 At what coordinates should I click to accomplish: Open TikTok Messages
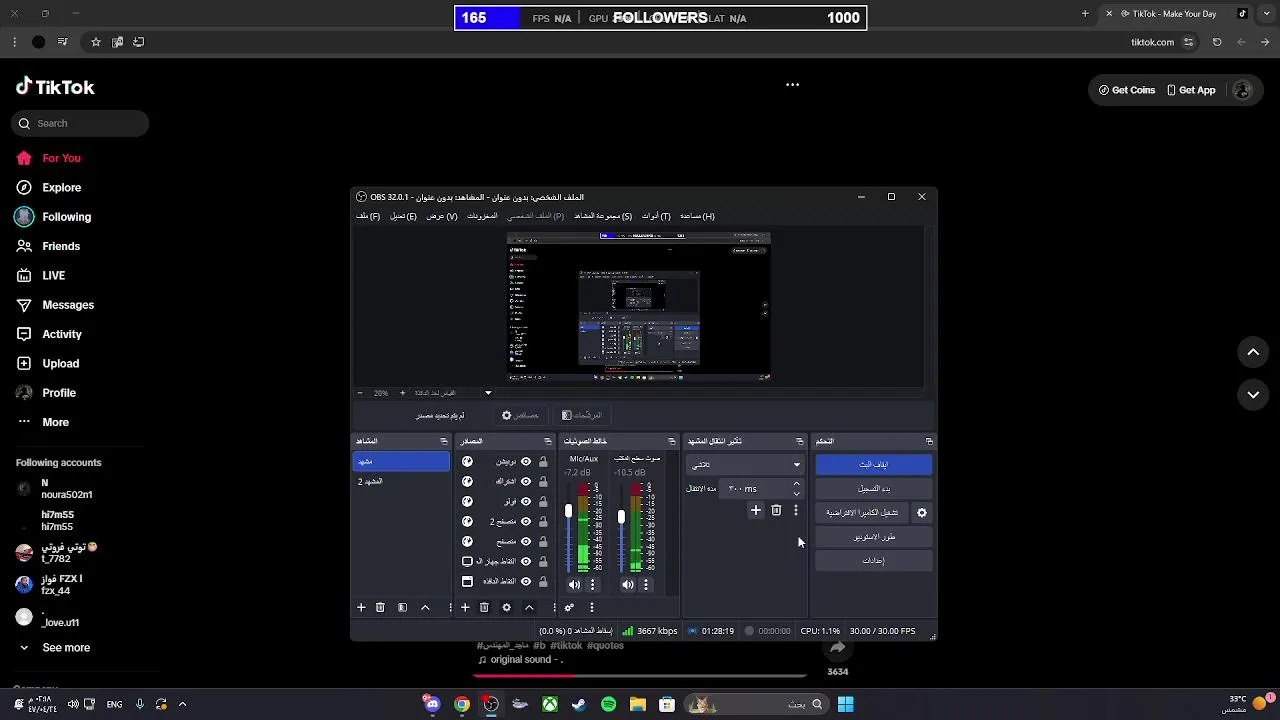tap(54, 305)
